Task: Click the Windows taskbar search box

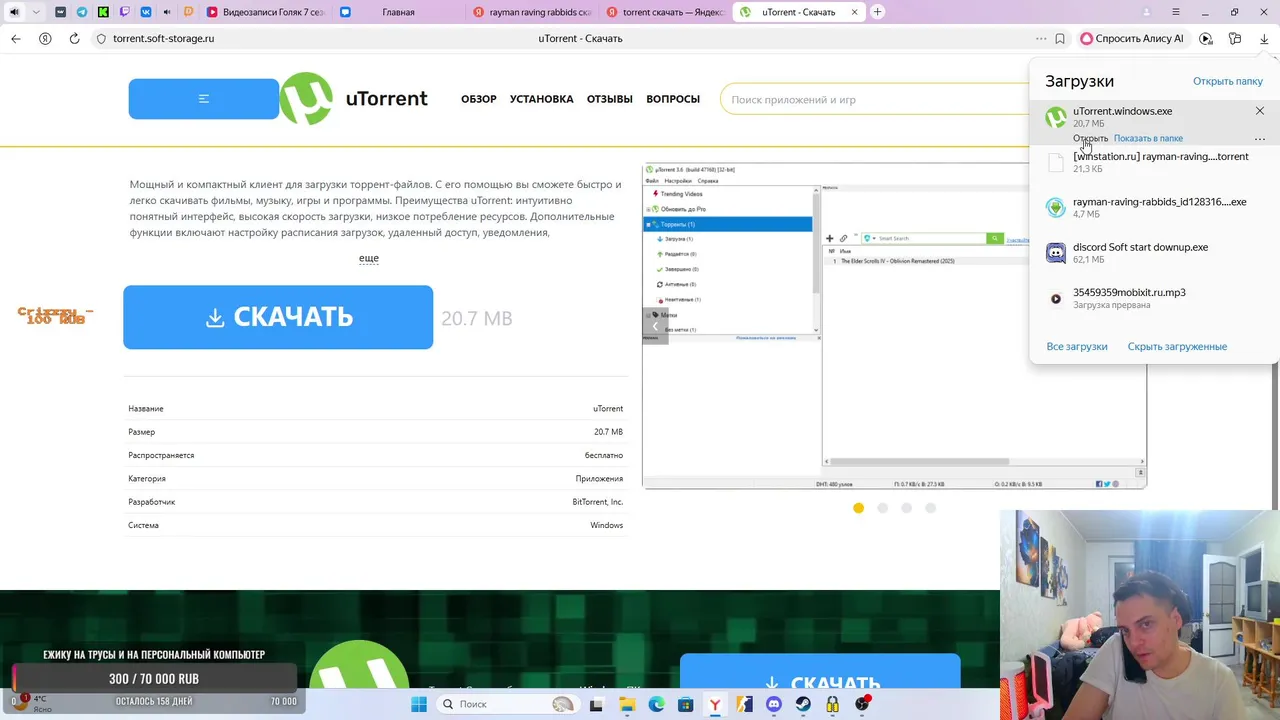Action: point(510,704)
